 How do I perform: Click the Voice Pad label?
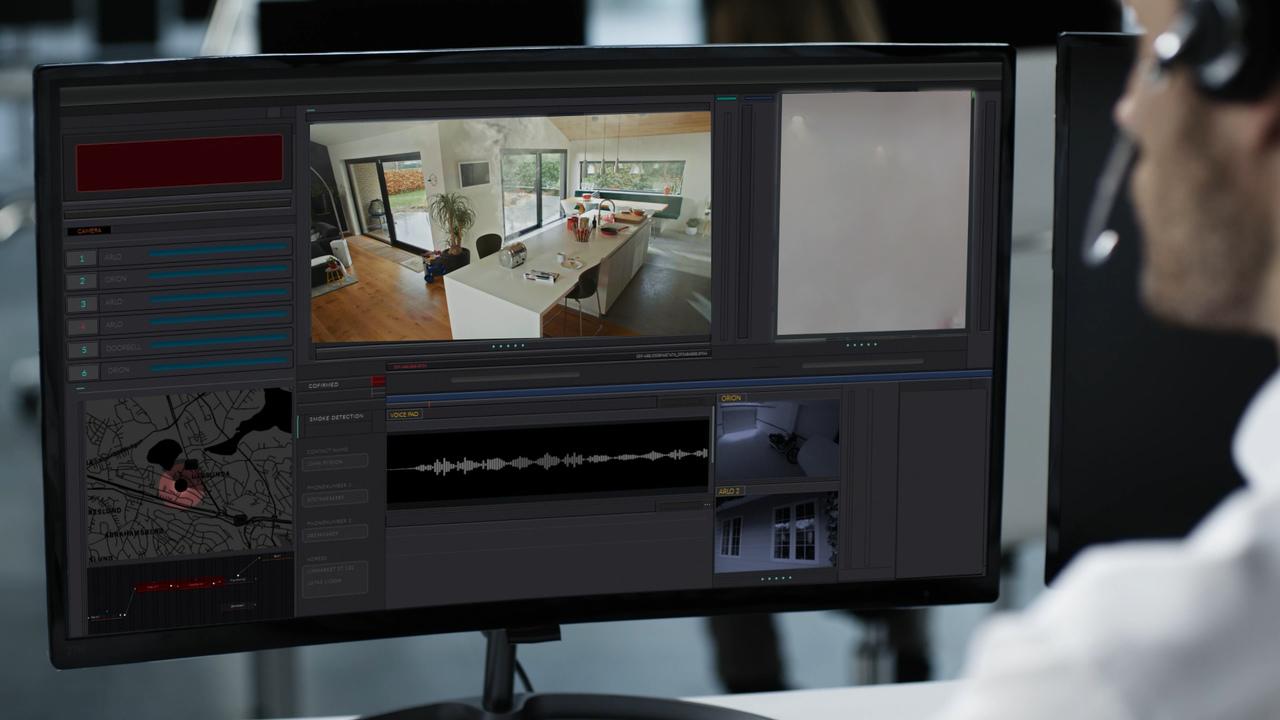(404, 414)
